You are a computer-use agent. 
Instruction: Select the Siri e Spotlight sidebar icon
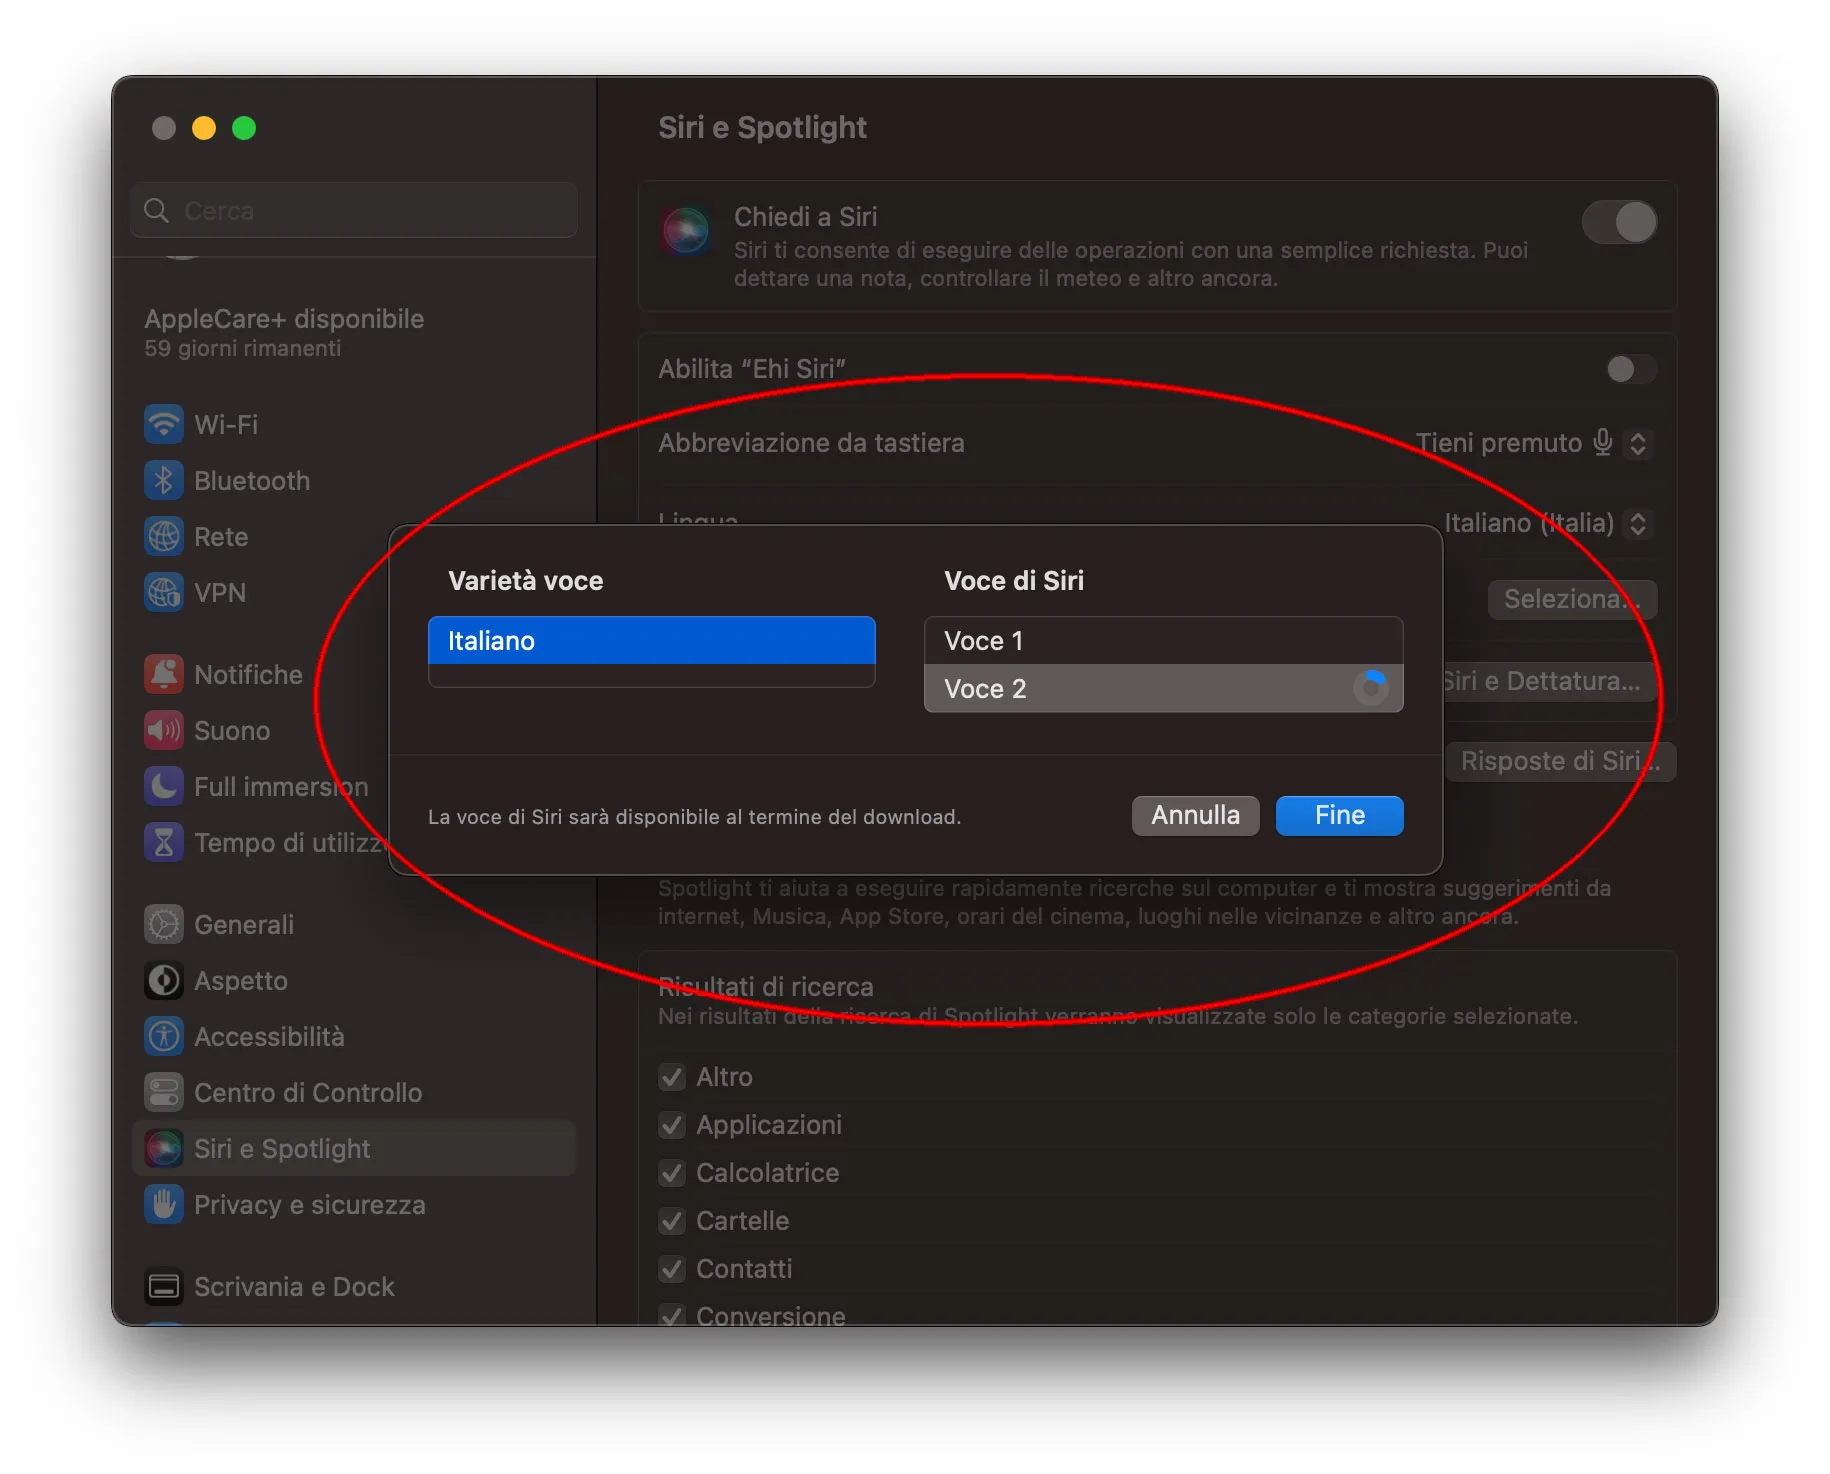pyautogui.click(x=164, y=1148)
